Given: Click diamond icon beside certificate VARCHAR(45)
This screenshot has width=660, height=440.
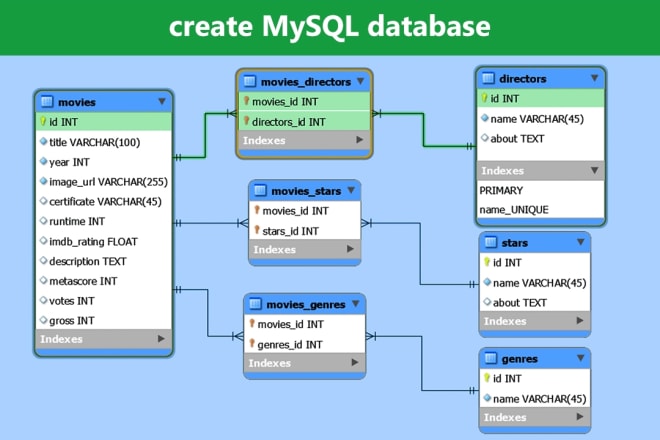Looking at the screenshot, I should (x=43, y=201).
